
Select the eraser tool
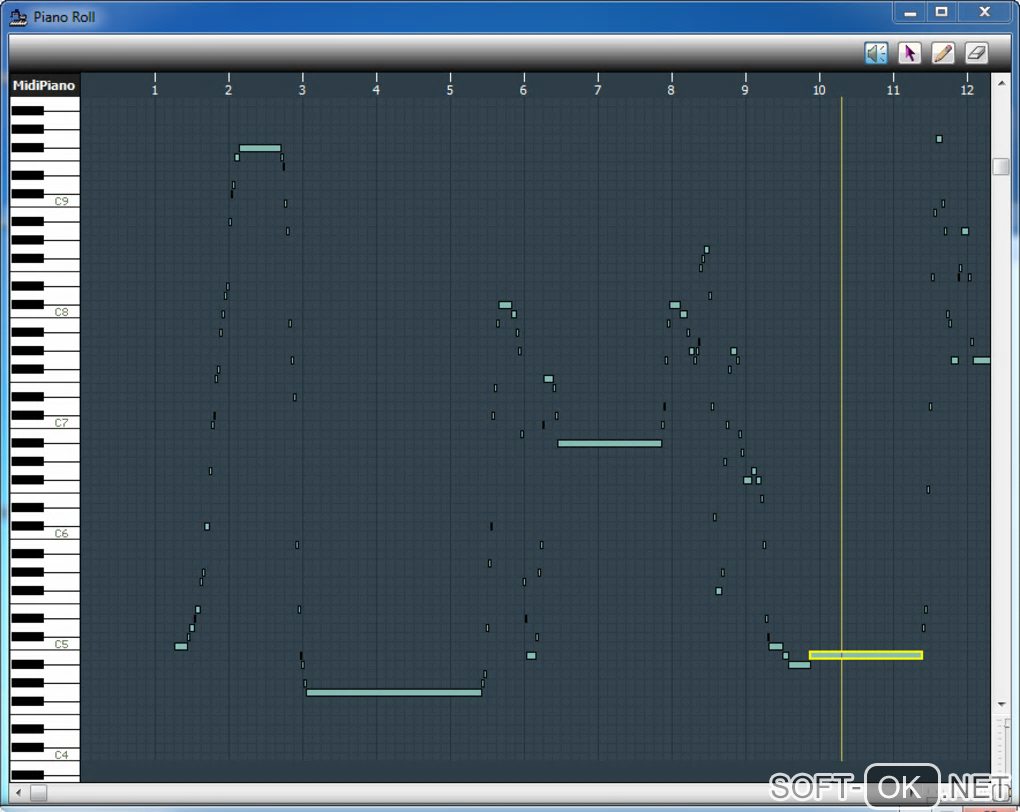point(976,53)
